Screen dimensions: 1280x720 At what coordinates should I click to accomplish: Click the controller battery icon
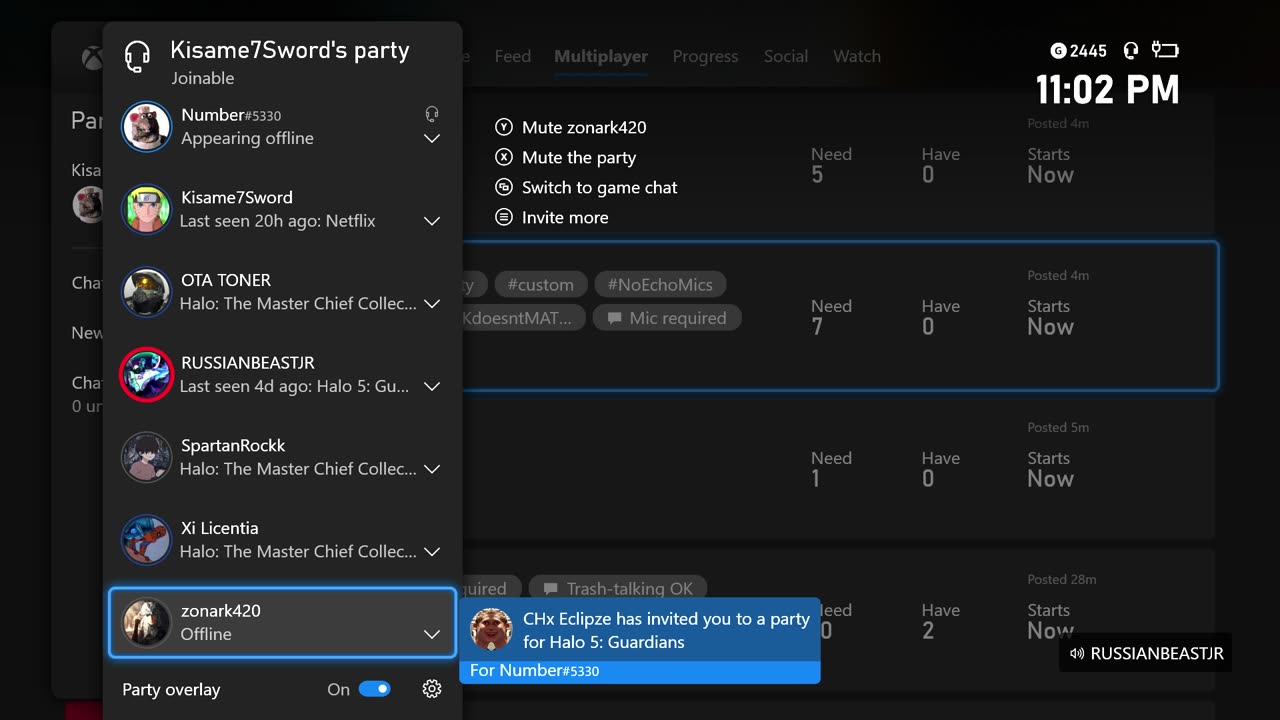tap(1165, 49)
